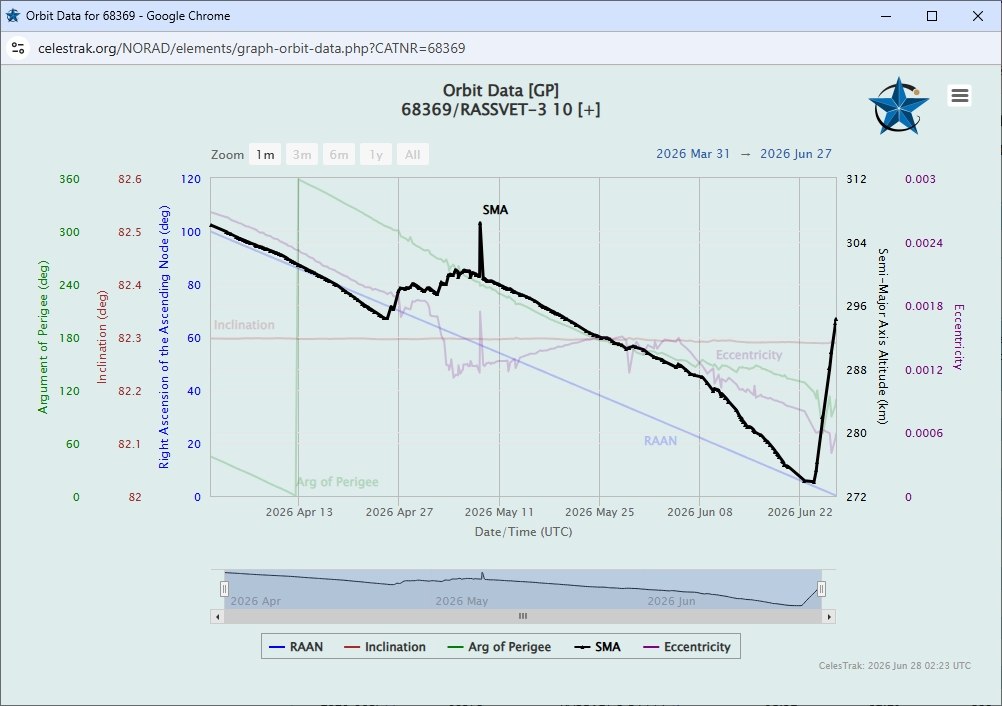
Task: Select the 3m zoom option
Action: pos(302,155)
